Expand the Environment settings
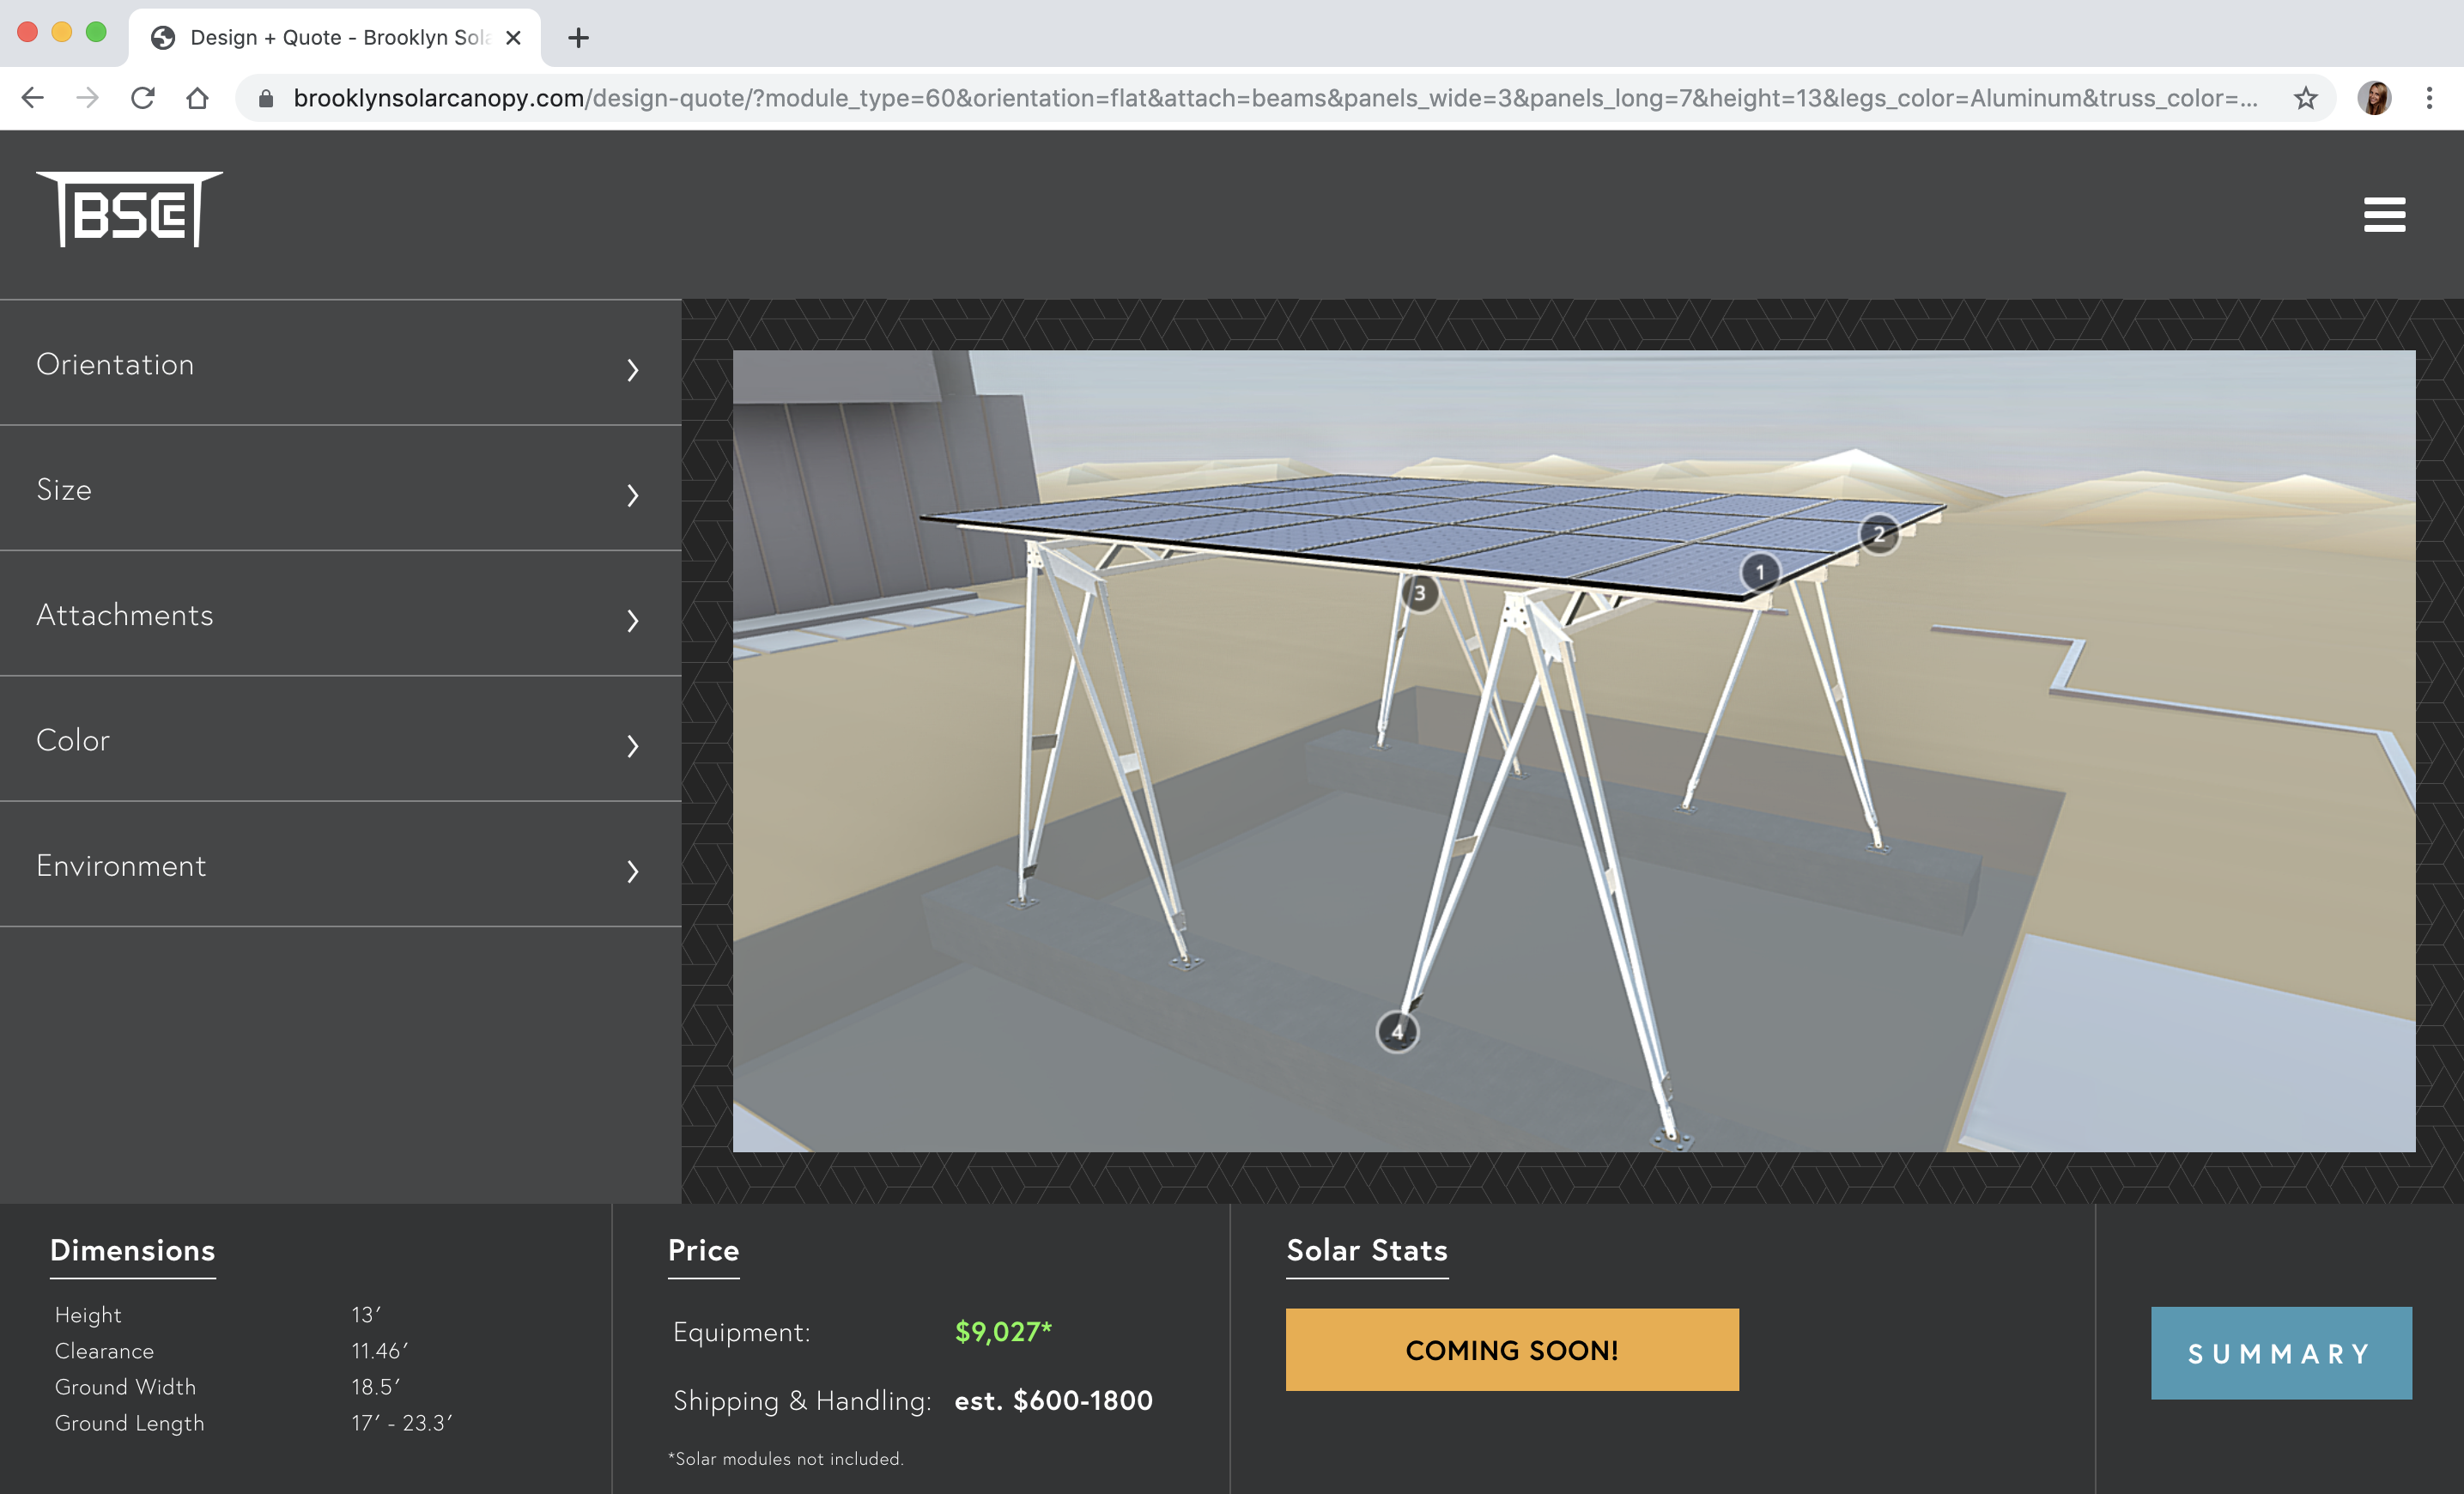The image size is (2464, 1494). 340,866
